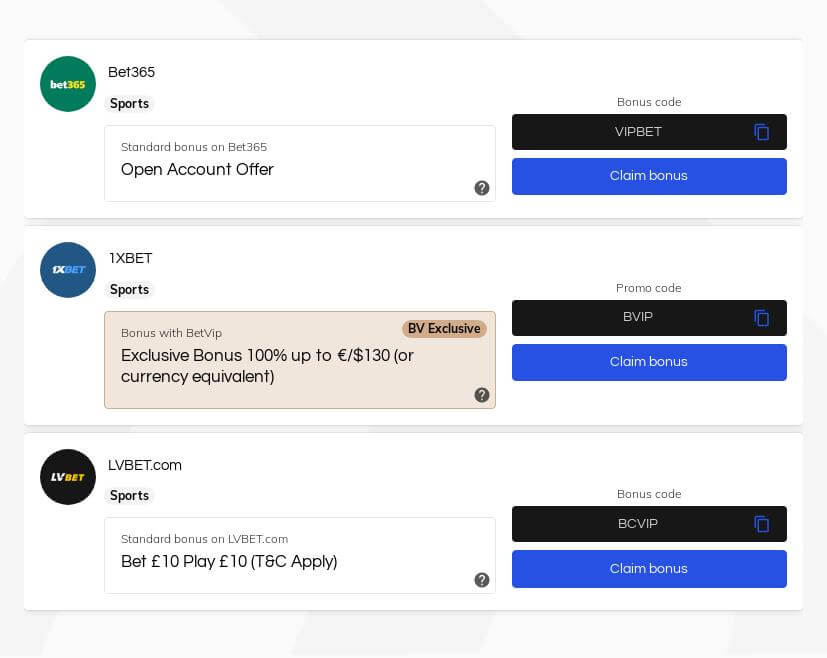Open help icon on LVBET offer
The image size is (827, 658).
click(482, 580)
